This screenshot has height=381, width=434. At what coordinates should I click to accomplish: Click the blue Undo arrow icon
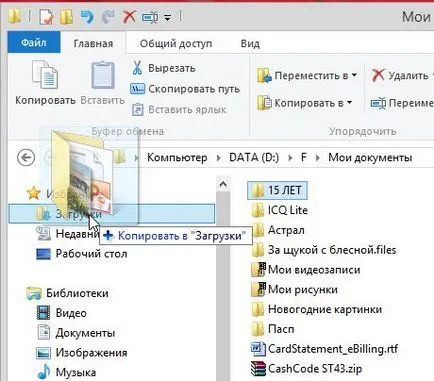87,16
